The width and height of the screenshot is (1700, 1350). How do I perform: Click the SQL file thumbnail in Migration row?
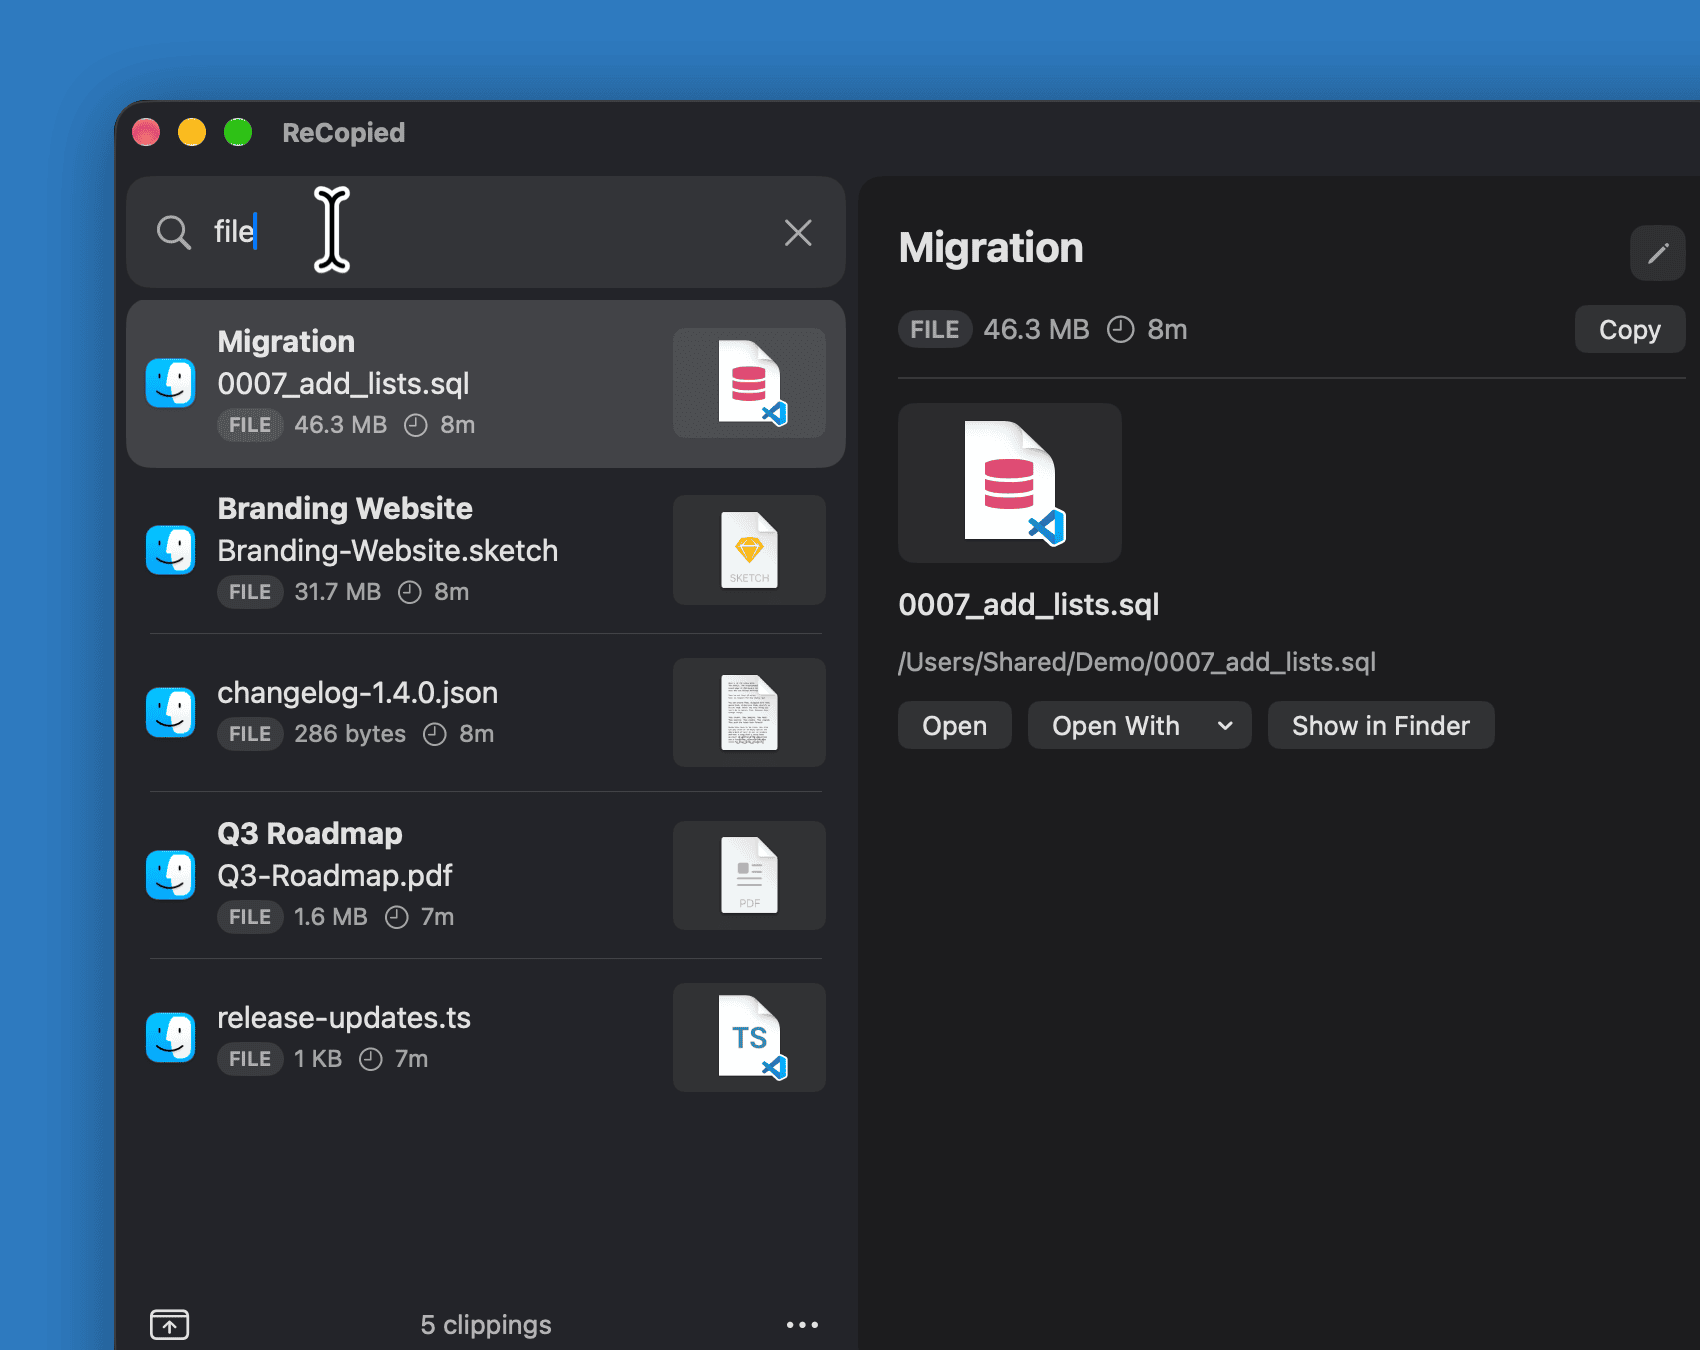click(x=749, y=383)
